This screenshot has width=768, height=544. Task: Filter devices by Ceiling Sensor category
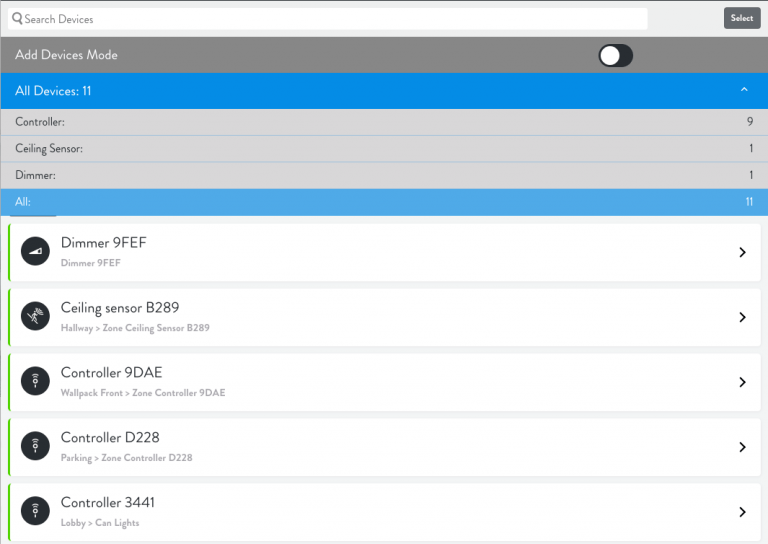coord(384,149)
